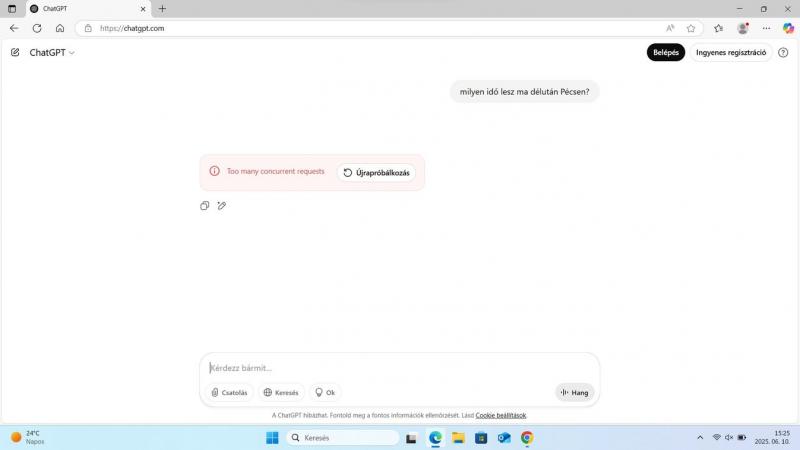Click the Újrapróbálkozás retry button

tap(376, 172)
